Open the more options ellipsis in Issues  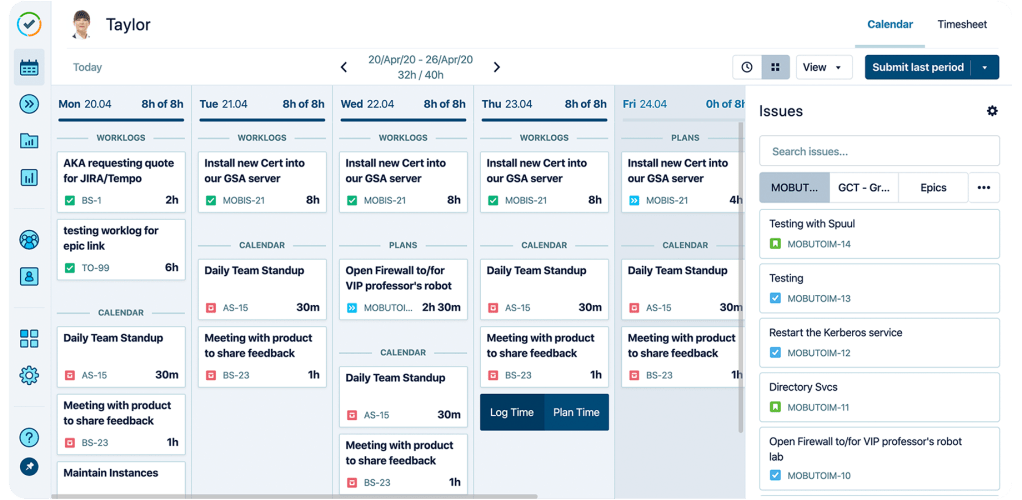(984, 187)
